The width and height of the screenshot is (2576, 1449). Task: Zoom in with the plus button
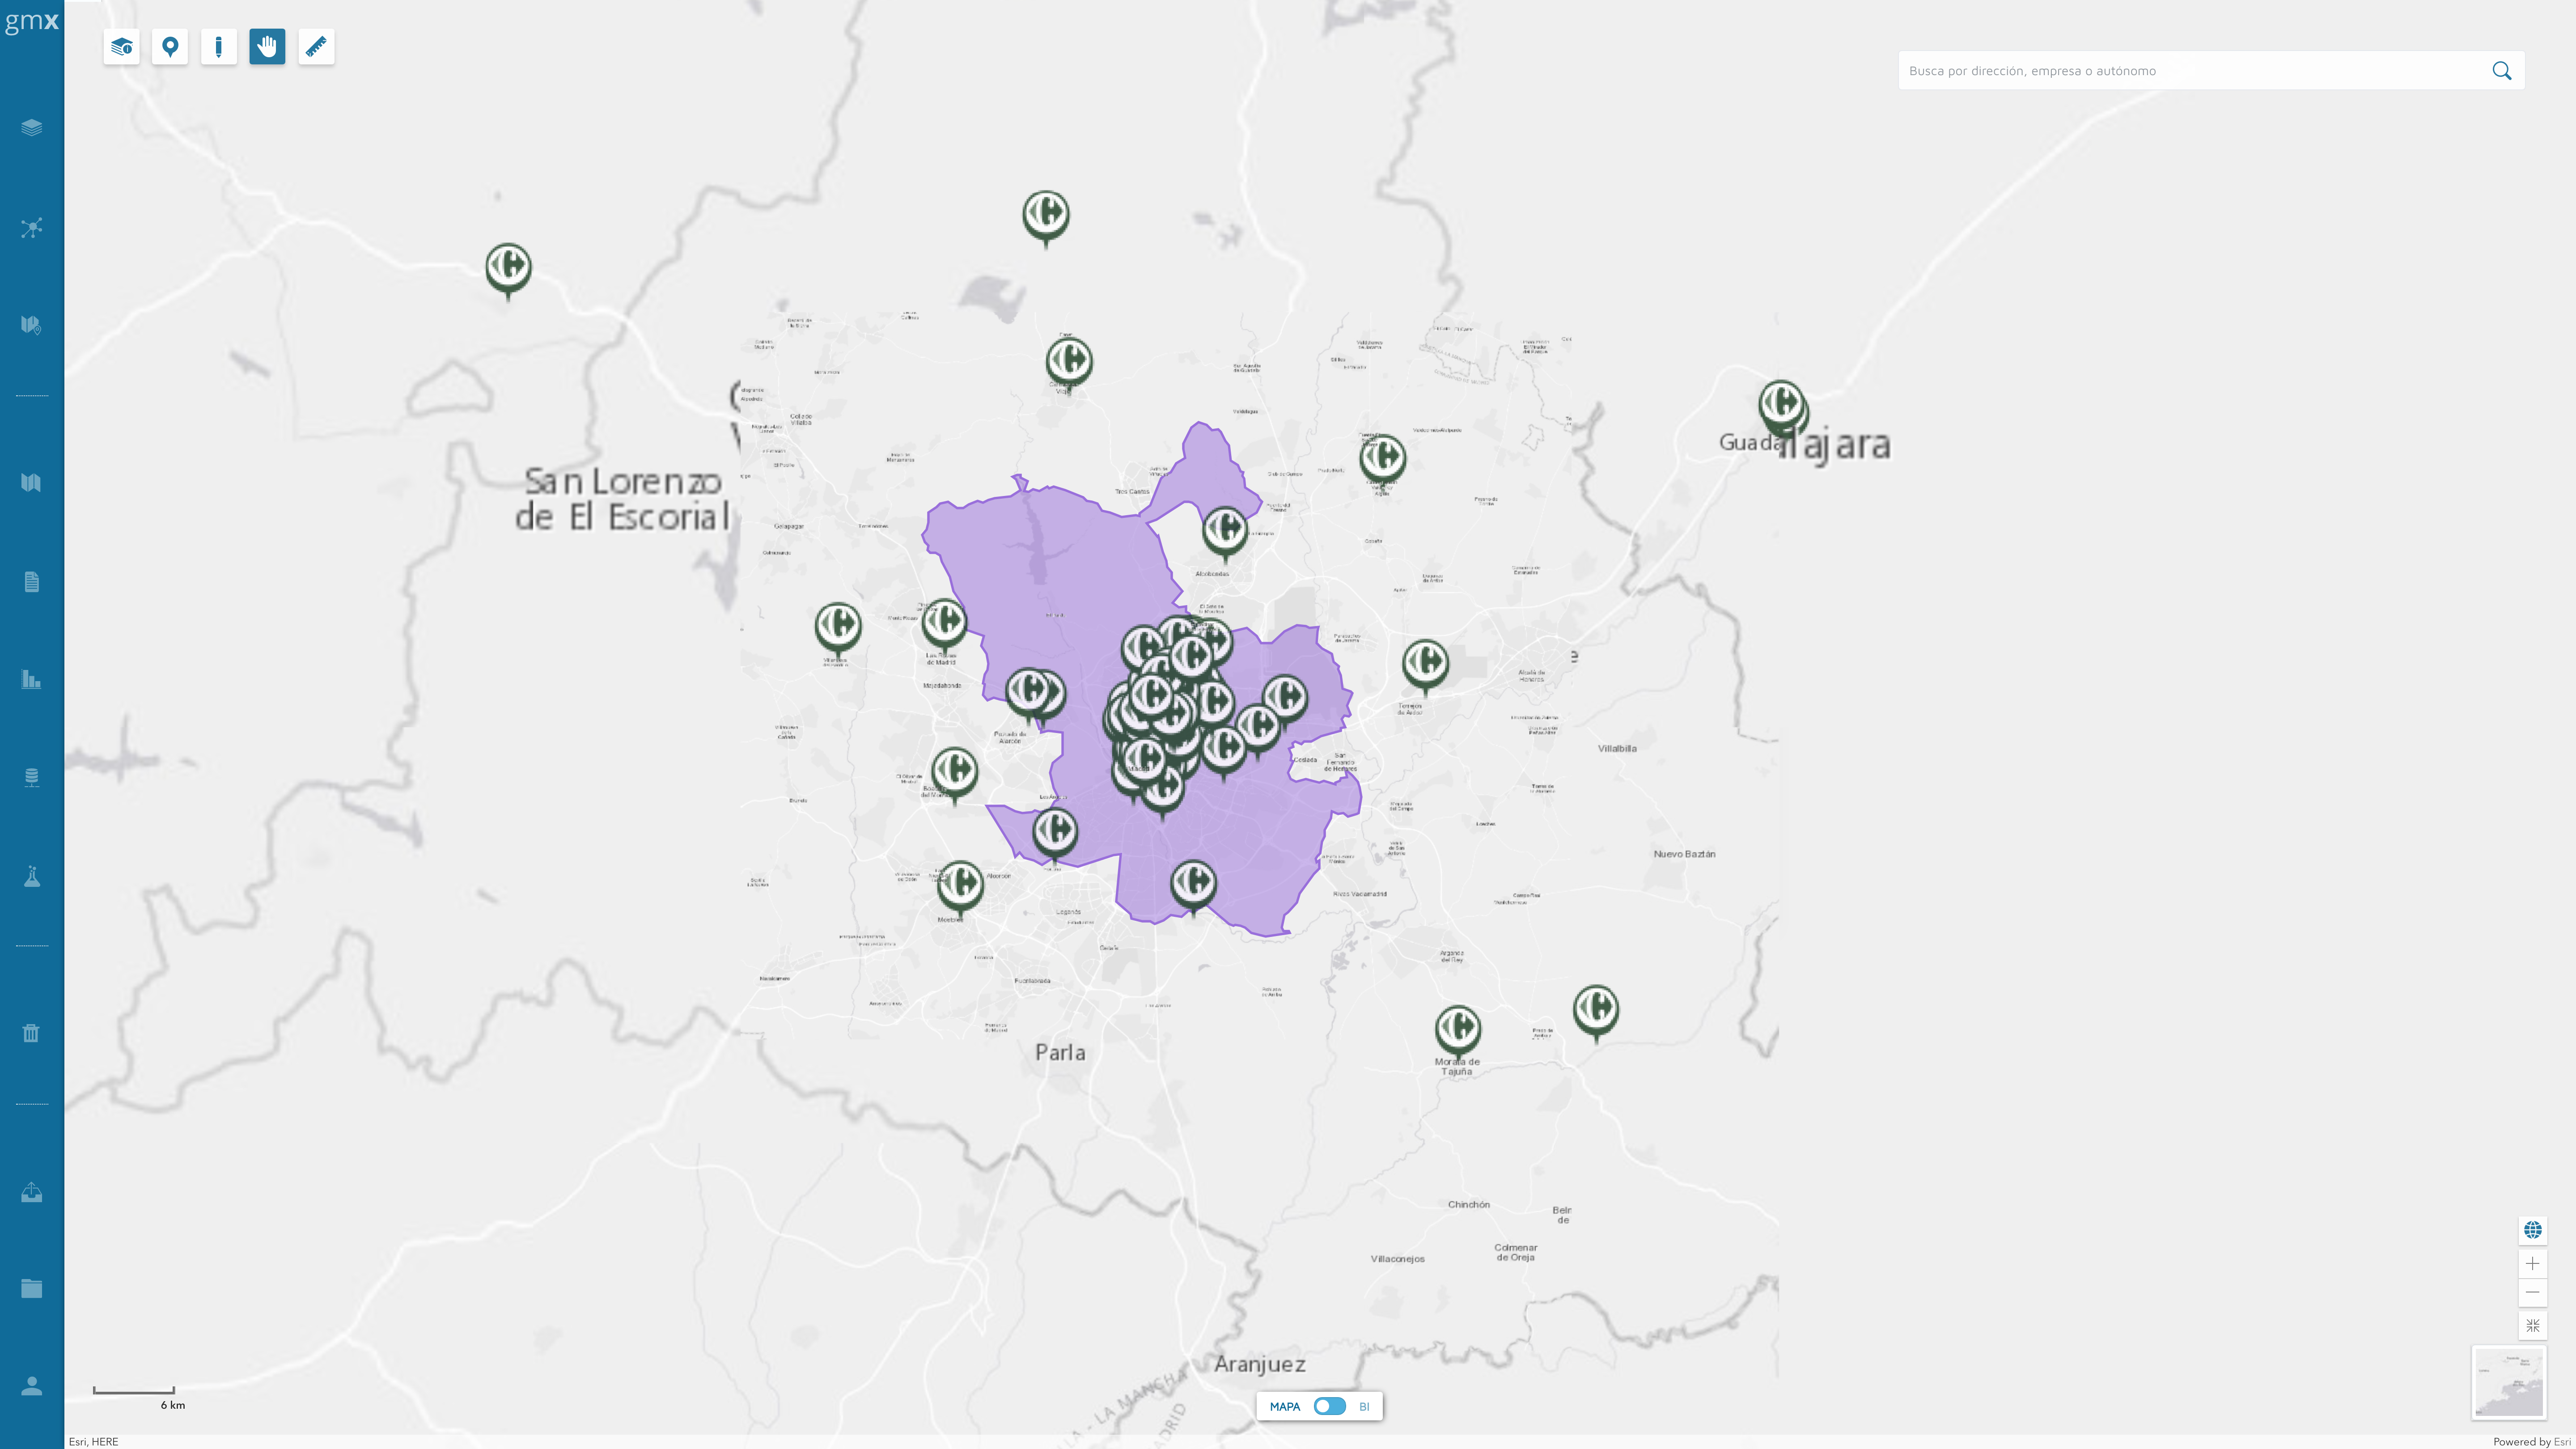tap(2532, 1263)
